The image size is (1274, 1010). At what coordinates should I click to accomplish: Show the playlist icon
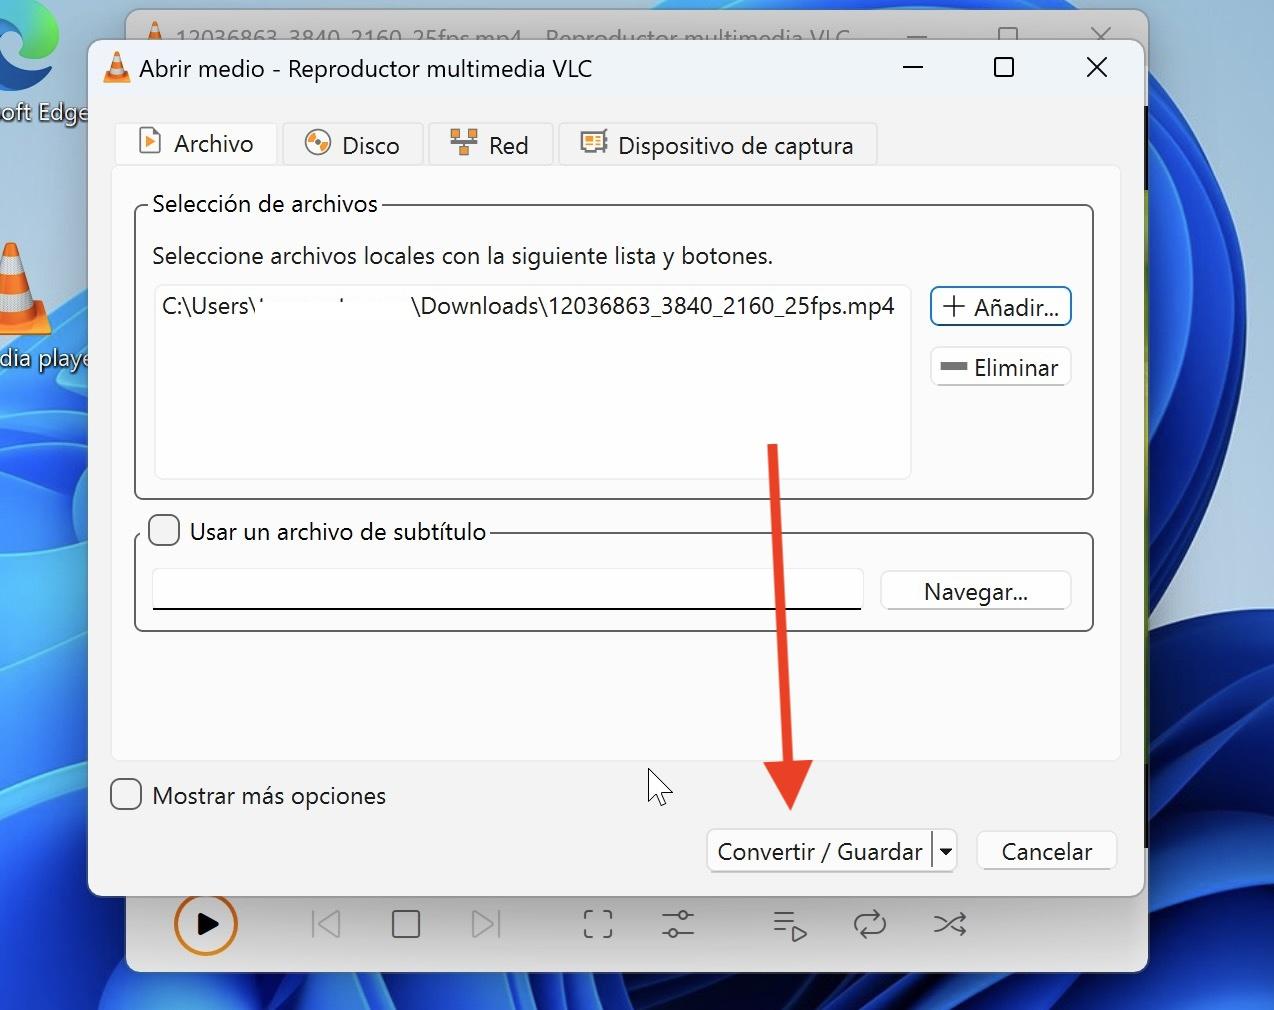click(790, 925)
